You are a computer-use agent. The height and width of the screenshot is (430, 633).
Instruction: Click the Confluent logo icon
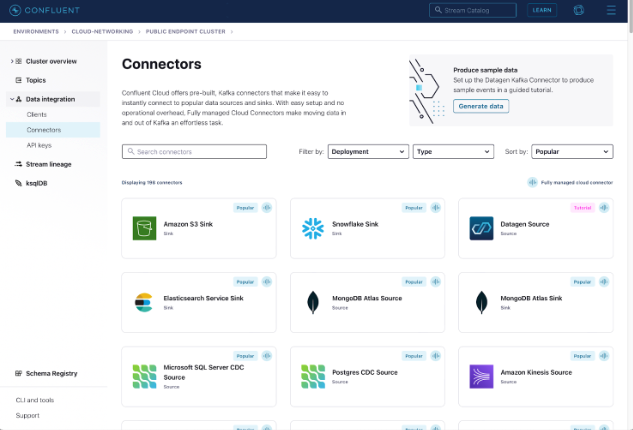click(x=15, y=10)
